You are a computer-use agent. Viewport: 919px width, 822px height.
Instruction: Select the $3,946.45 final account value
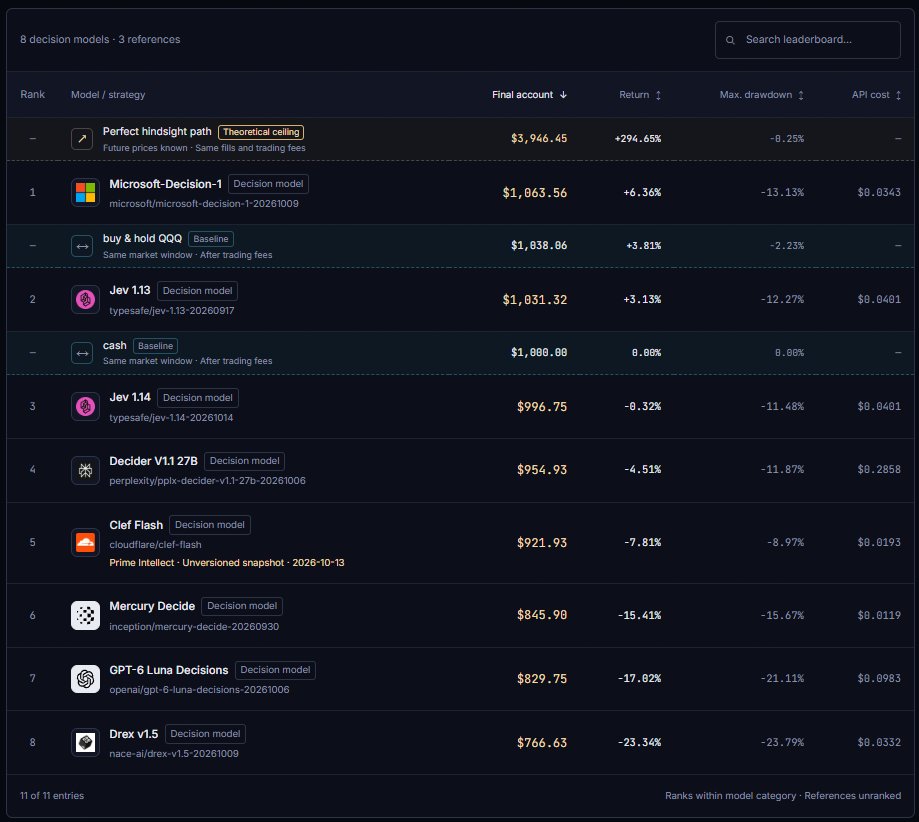pyautogui.click(x=539, y=138)
